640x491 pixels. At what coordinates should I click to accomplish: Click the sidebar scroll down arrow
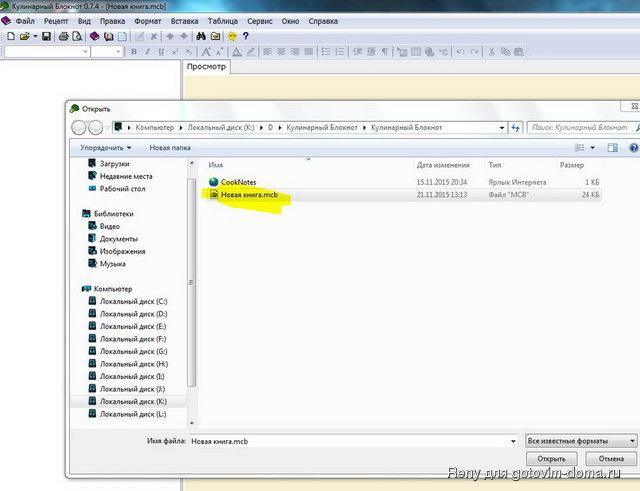pos(192,423)
